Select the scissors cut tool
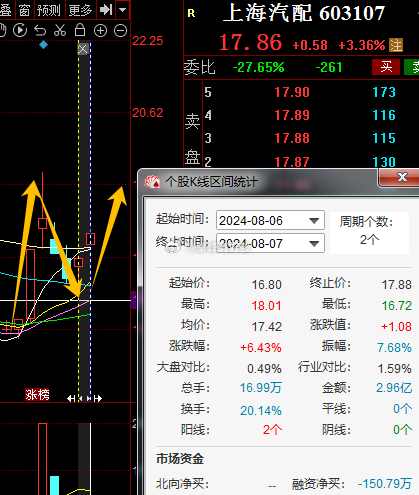 pos(60,30)
